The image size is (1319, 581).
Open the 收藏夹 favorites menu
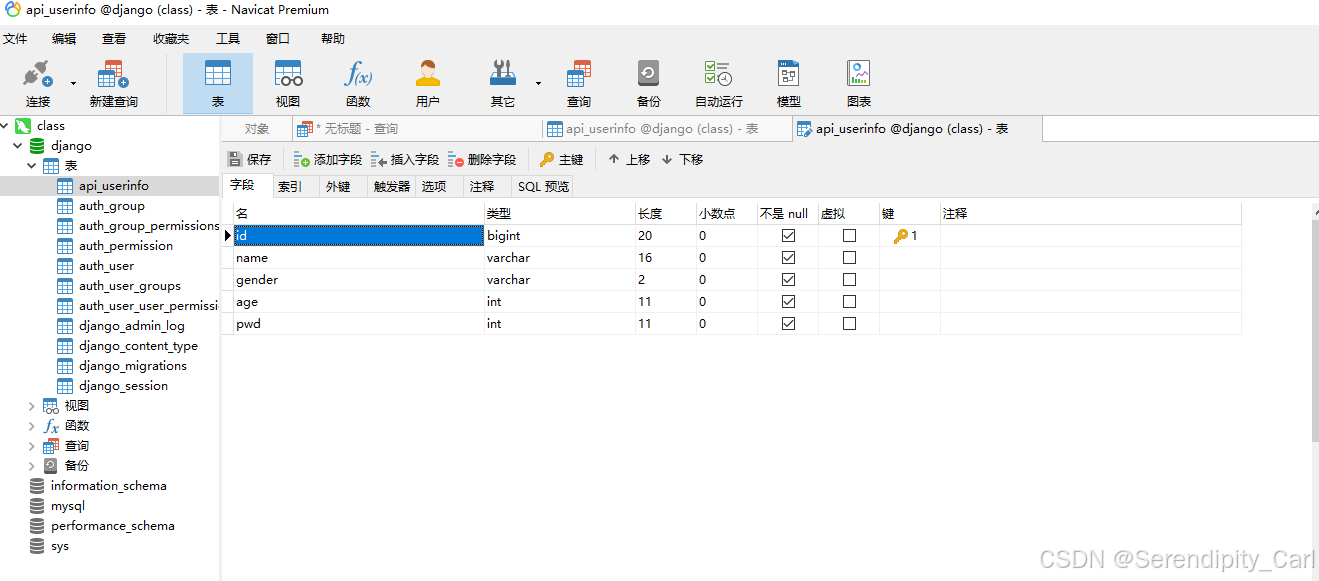171,39
